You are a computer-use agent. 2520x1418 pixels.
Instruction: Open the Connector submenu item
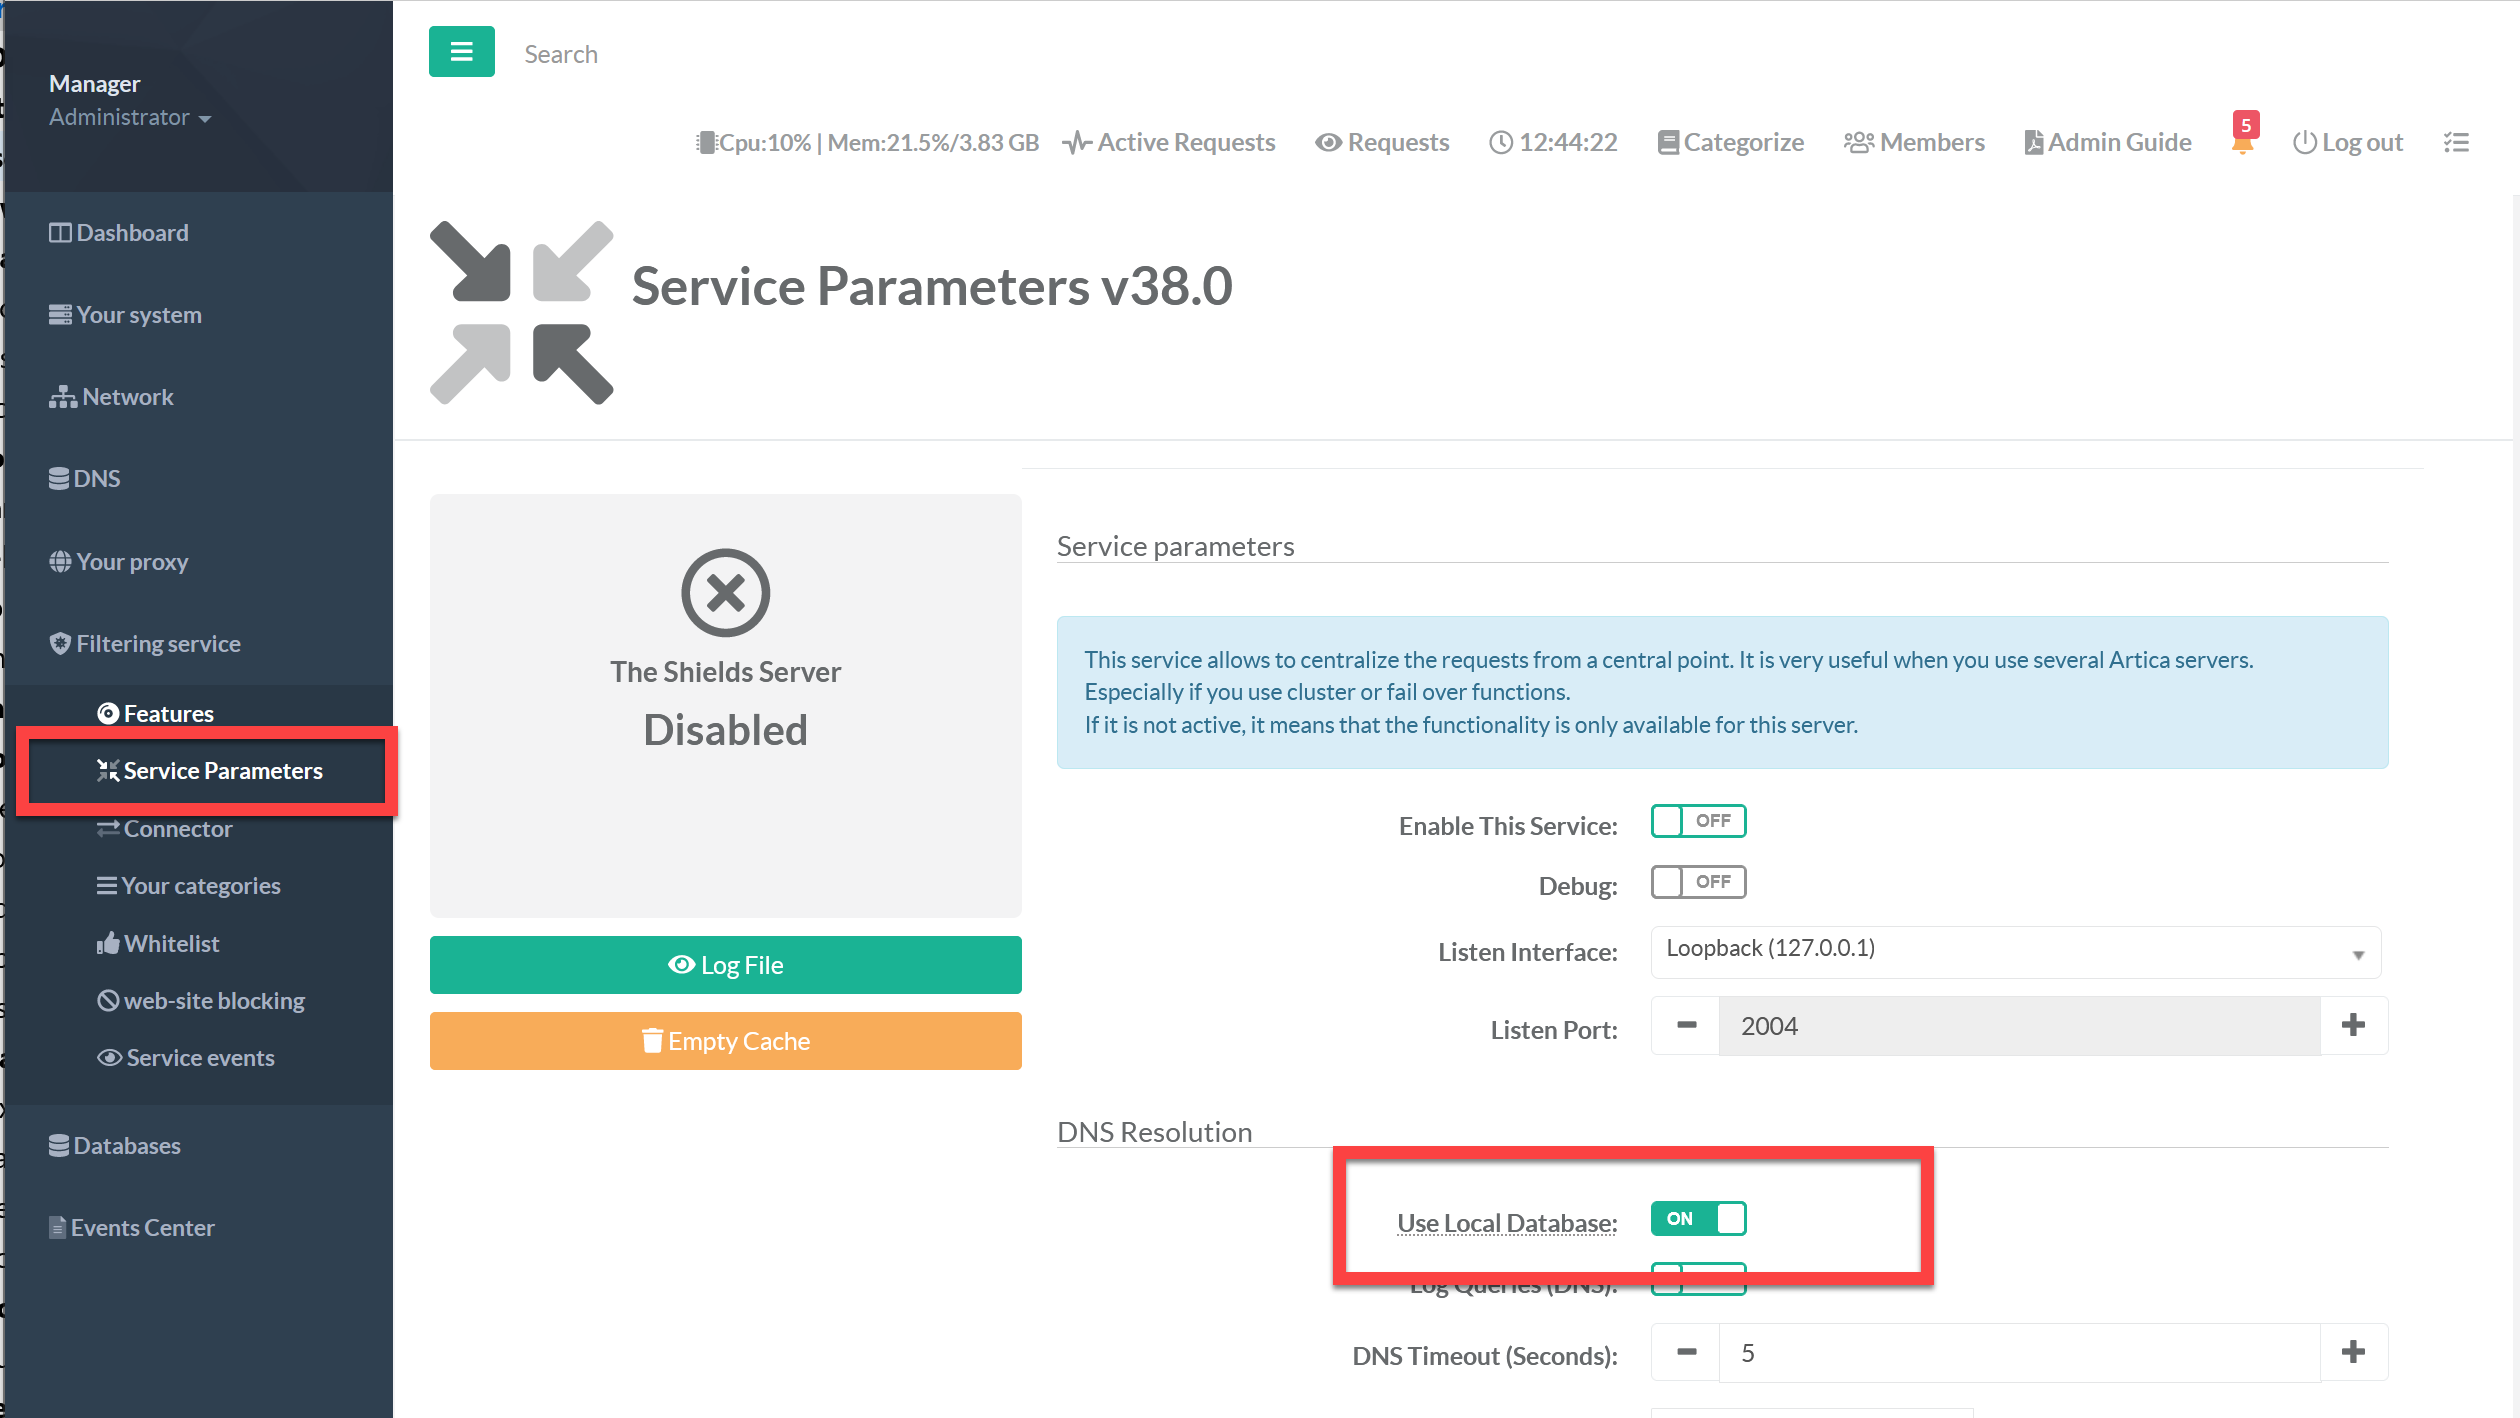click(177, 829)
